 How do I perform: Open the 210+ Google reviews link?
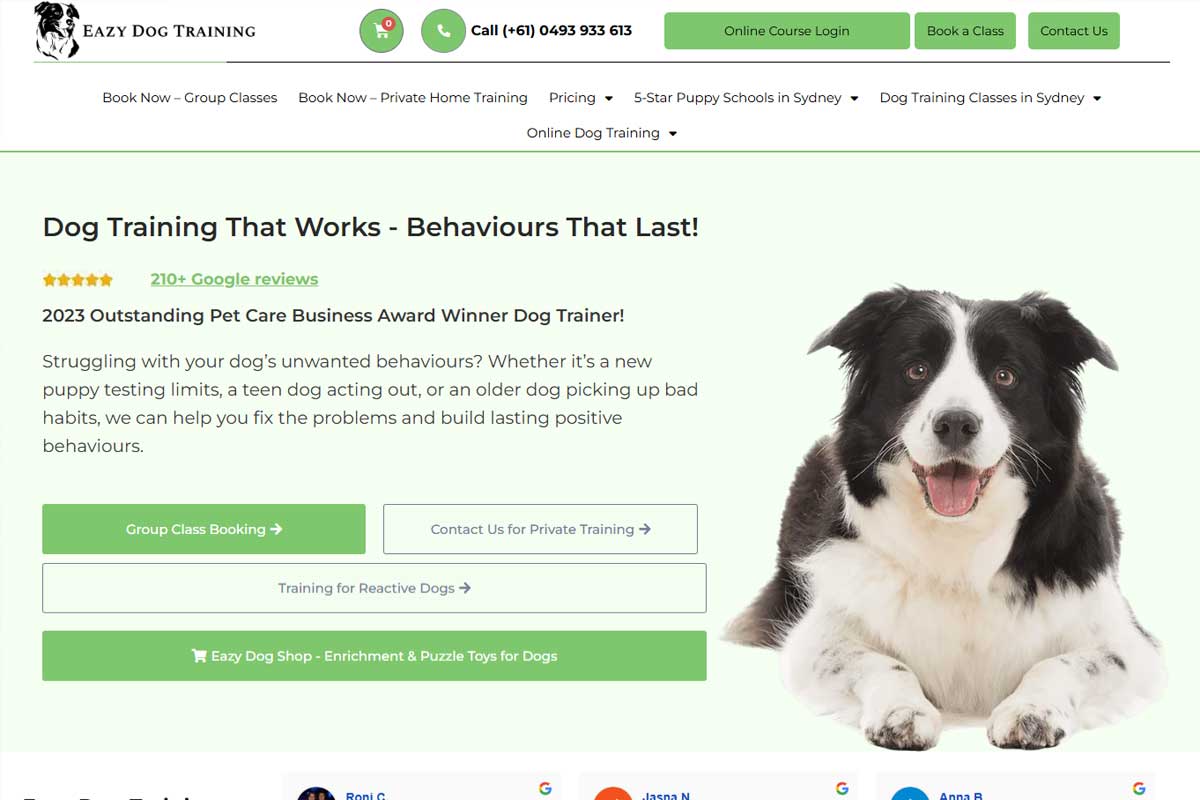click(234, 279)
